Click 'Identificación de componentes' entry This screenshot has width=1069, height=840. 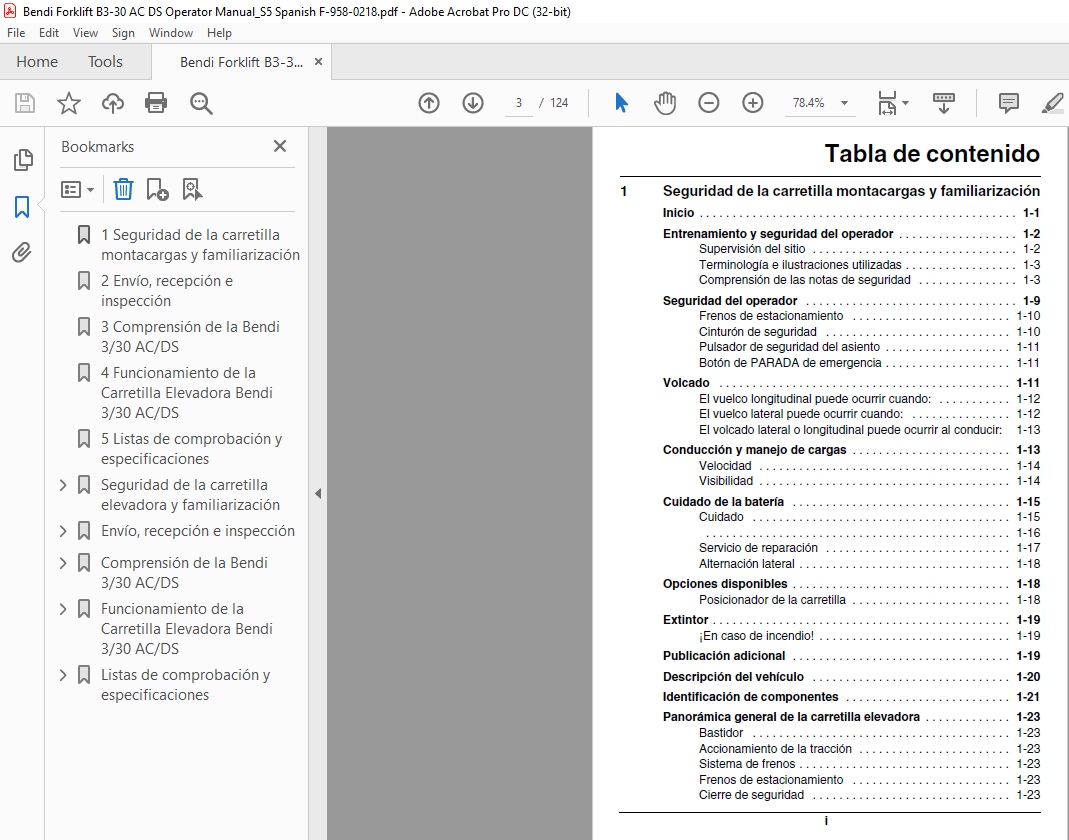pos(750,697)
